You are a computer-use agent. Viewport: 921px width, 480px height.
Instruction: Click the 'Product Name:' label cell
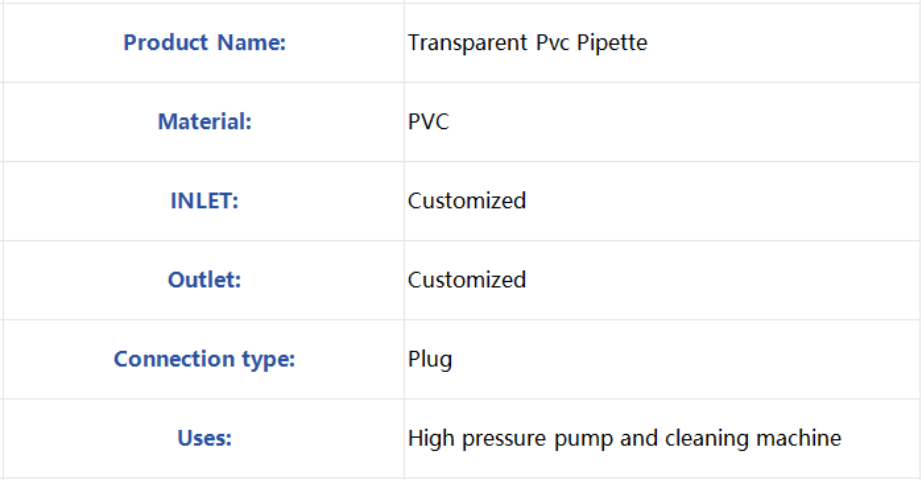pyautogui.click(x=204, y=43)
